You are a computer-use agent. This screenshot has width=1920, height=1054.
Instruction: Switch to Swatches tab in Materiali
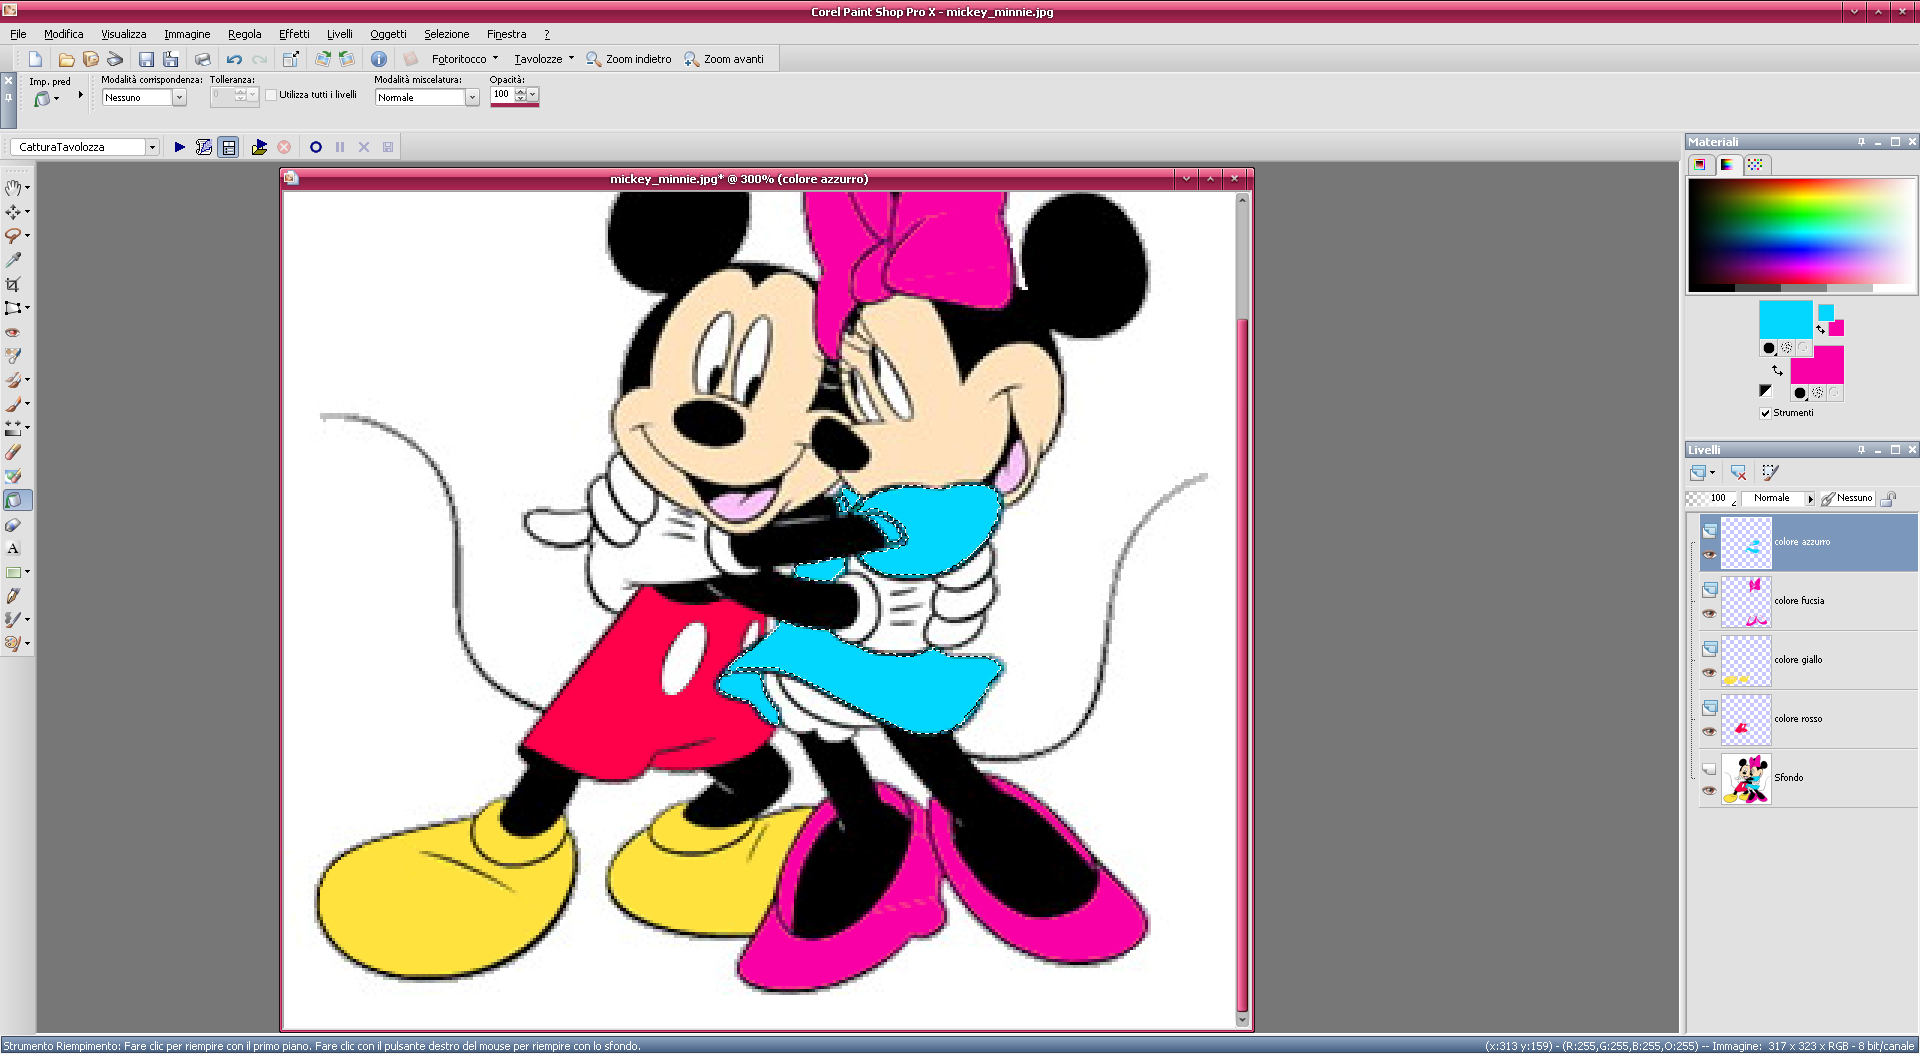pyautogui.click(x=1755, y=164)
